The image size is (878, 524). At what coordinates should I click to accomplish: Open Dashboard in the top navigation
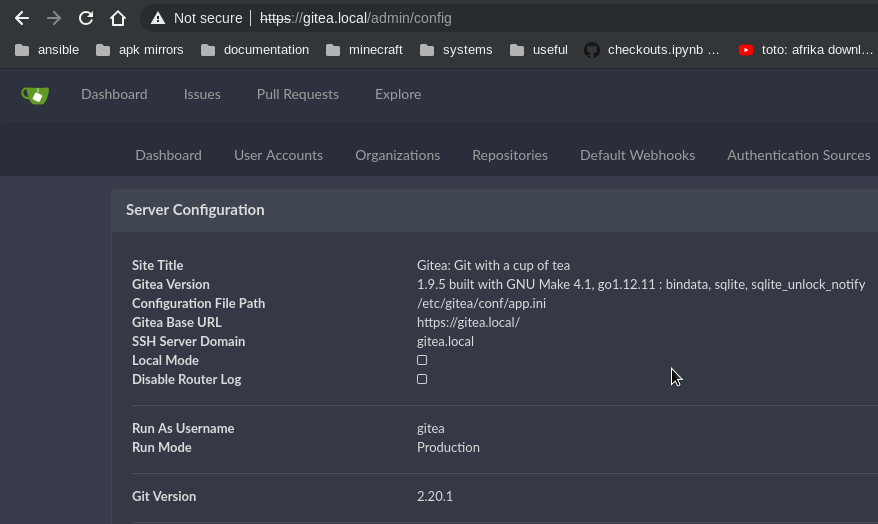tap(114, 94)
